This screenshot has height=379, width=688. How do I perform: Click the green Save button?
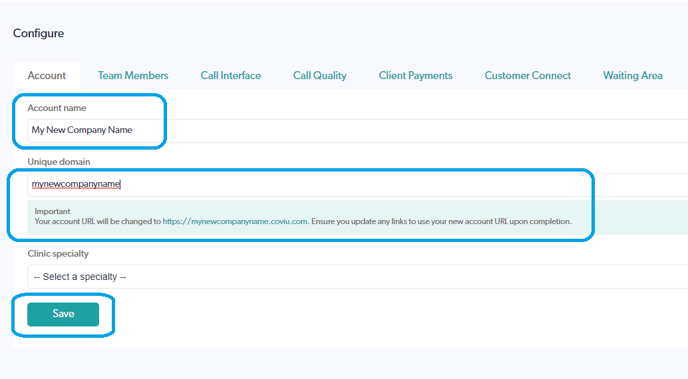pyautogui.click(x=63, y=314)
